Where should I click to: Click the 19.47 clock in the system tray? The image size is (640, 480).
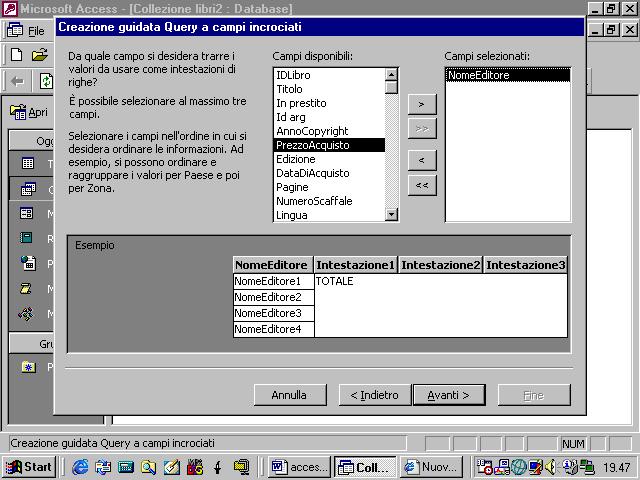(x=616, y=467)
